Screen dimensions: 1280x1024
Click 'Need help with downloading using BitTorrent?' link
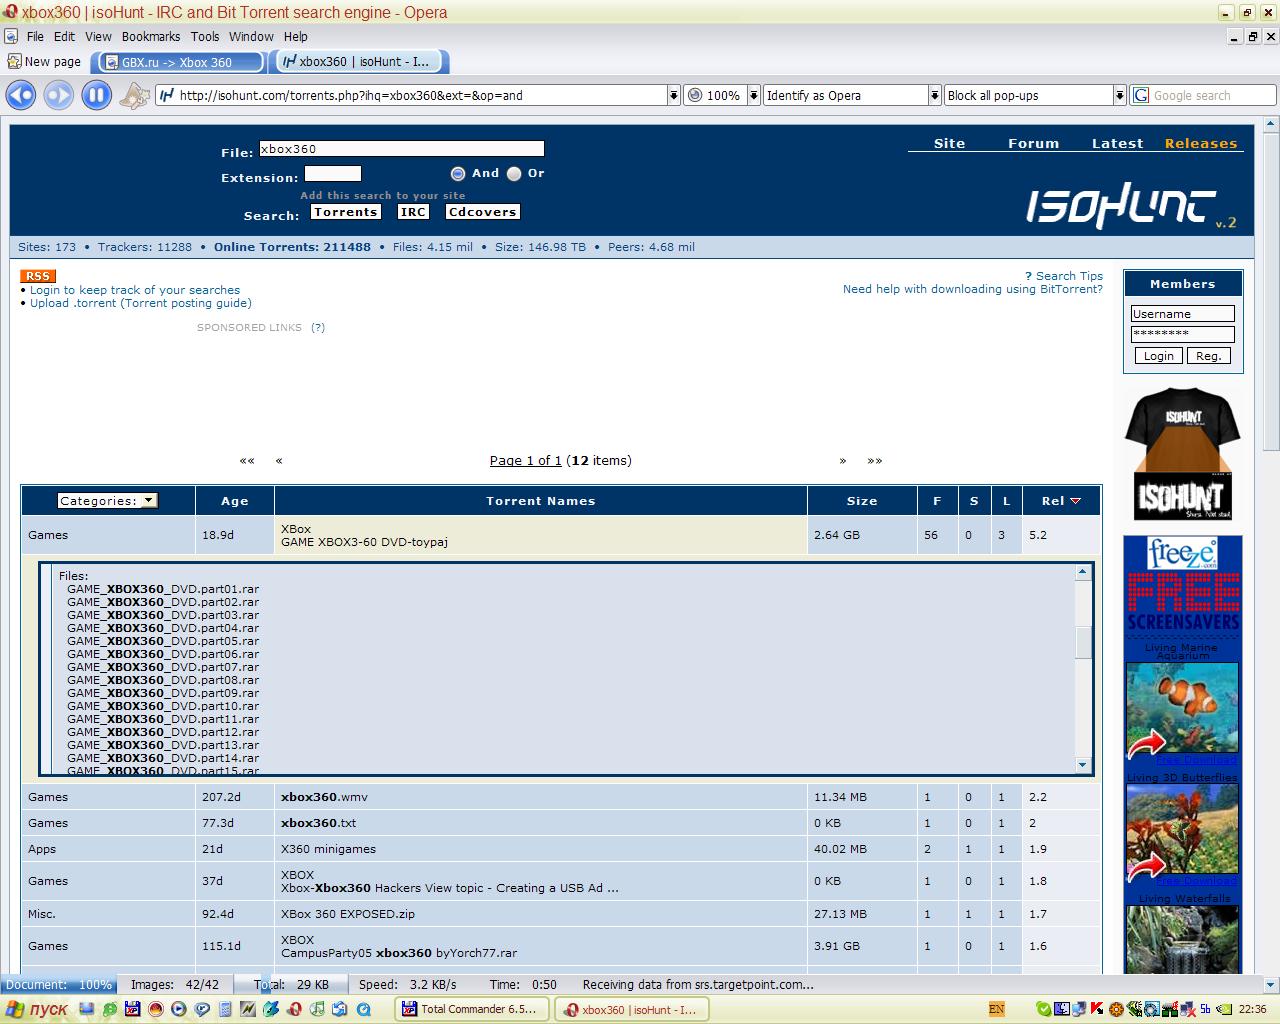point(973,289)
